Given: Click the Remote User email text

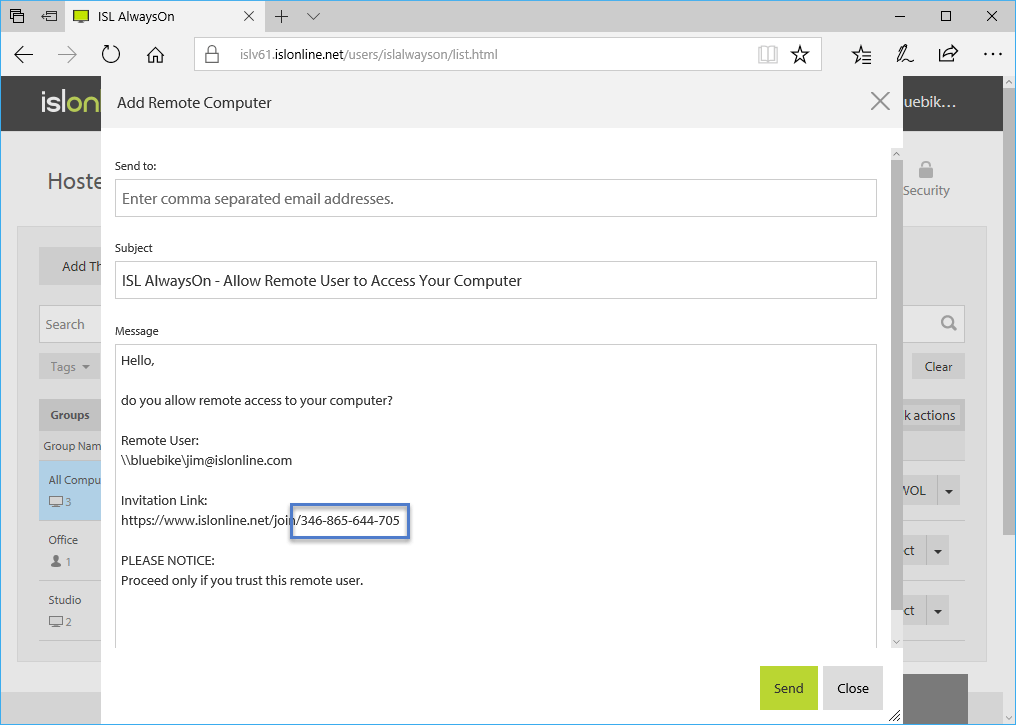Looking at the screenshot, I should pos(206,460).
